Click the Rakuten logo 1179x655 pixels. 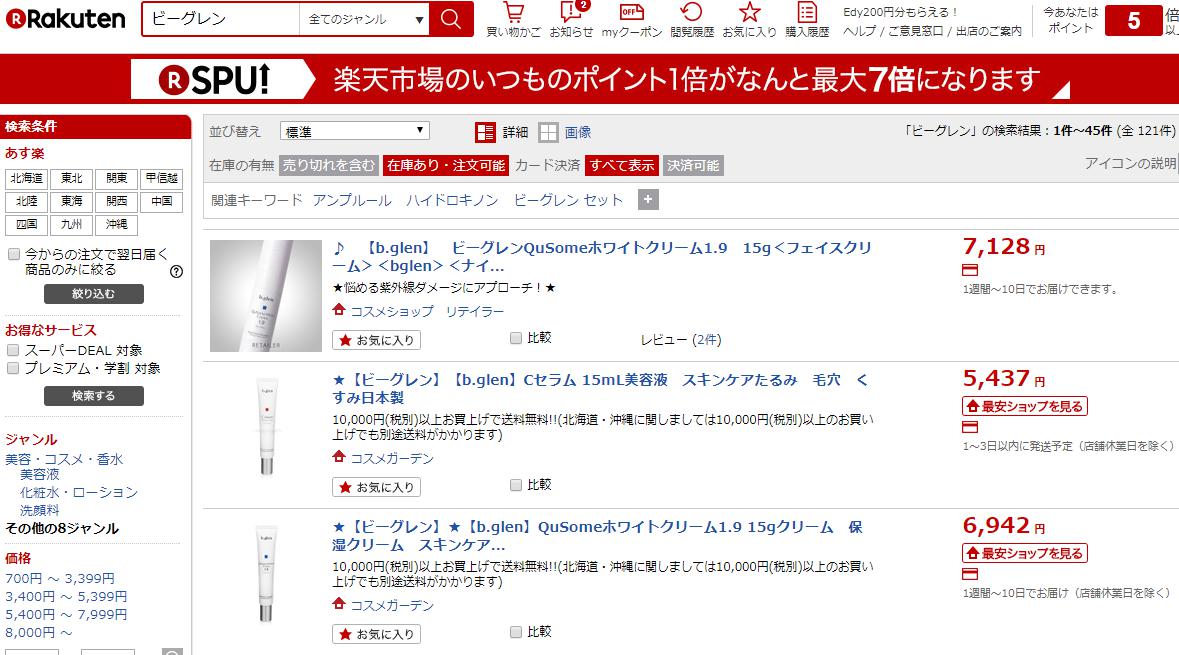pyautogui.click(x=65, y=19)
